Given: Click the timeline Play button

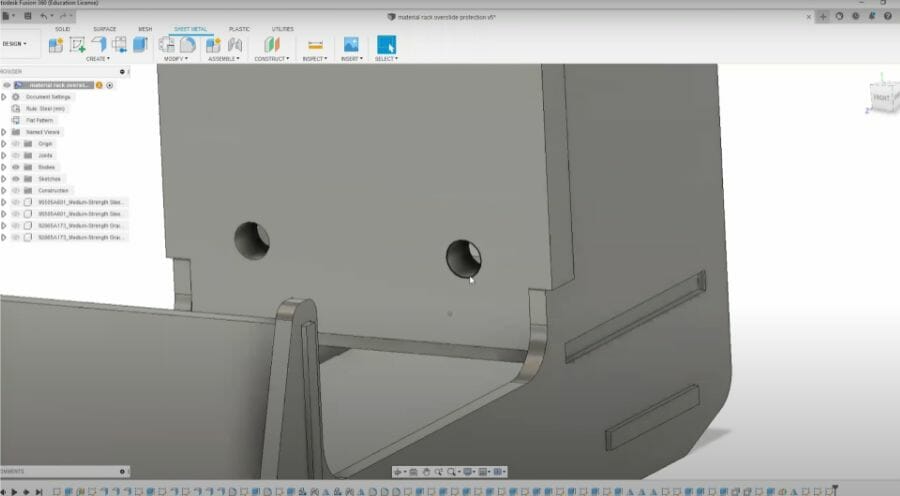Looking at the screenshot, I should 14,492.
